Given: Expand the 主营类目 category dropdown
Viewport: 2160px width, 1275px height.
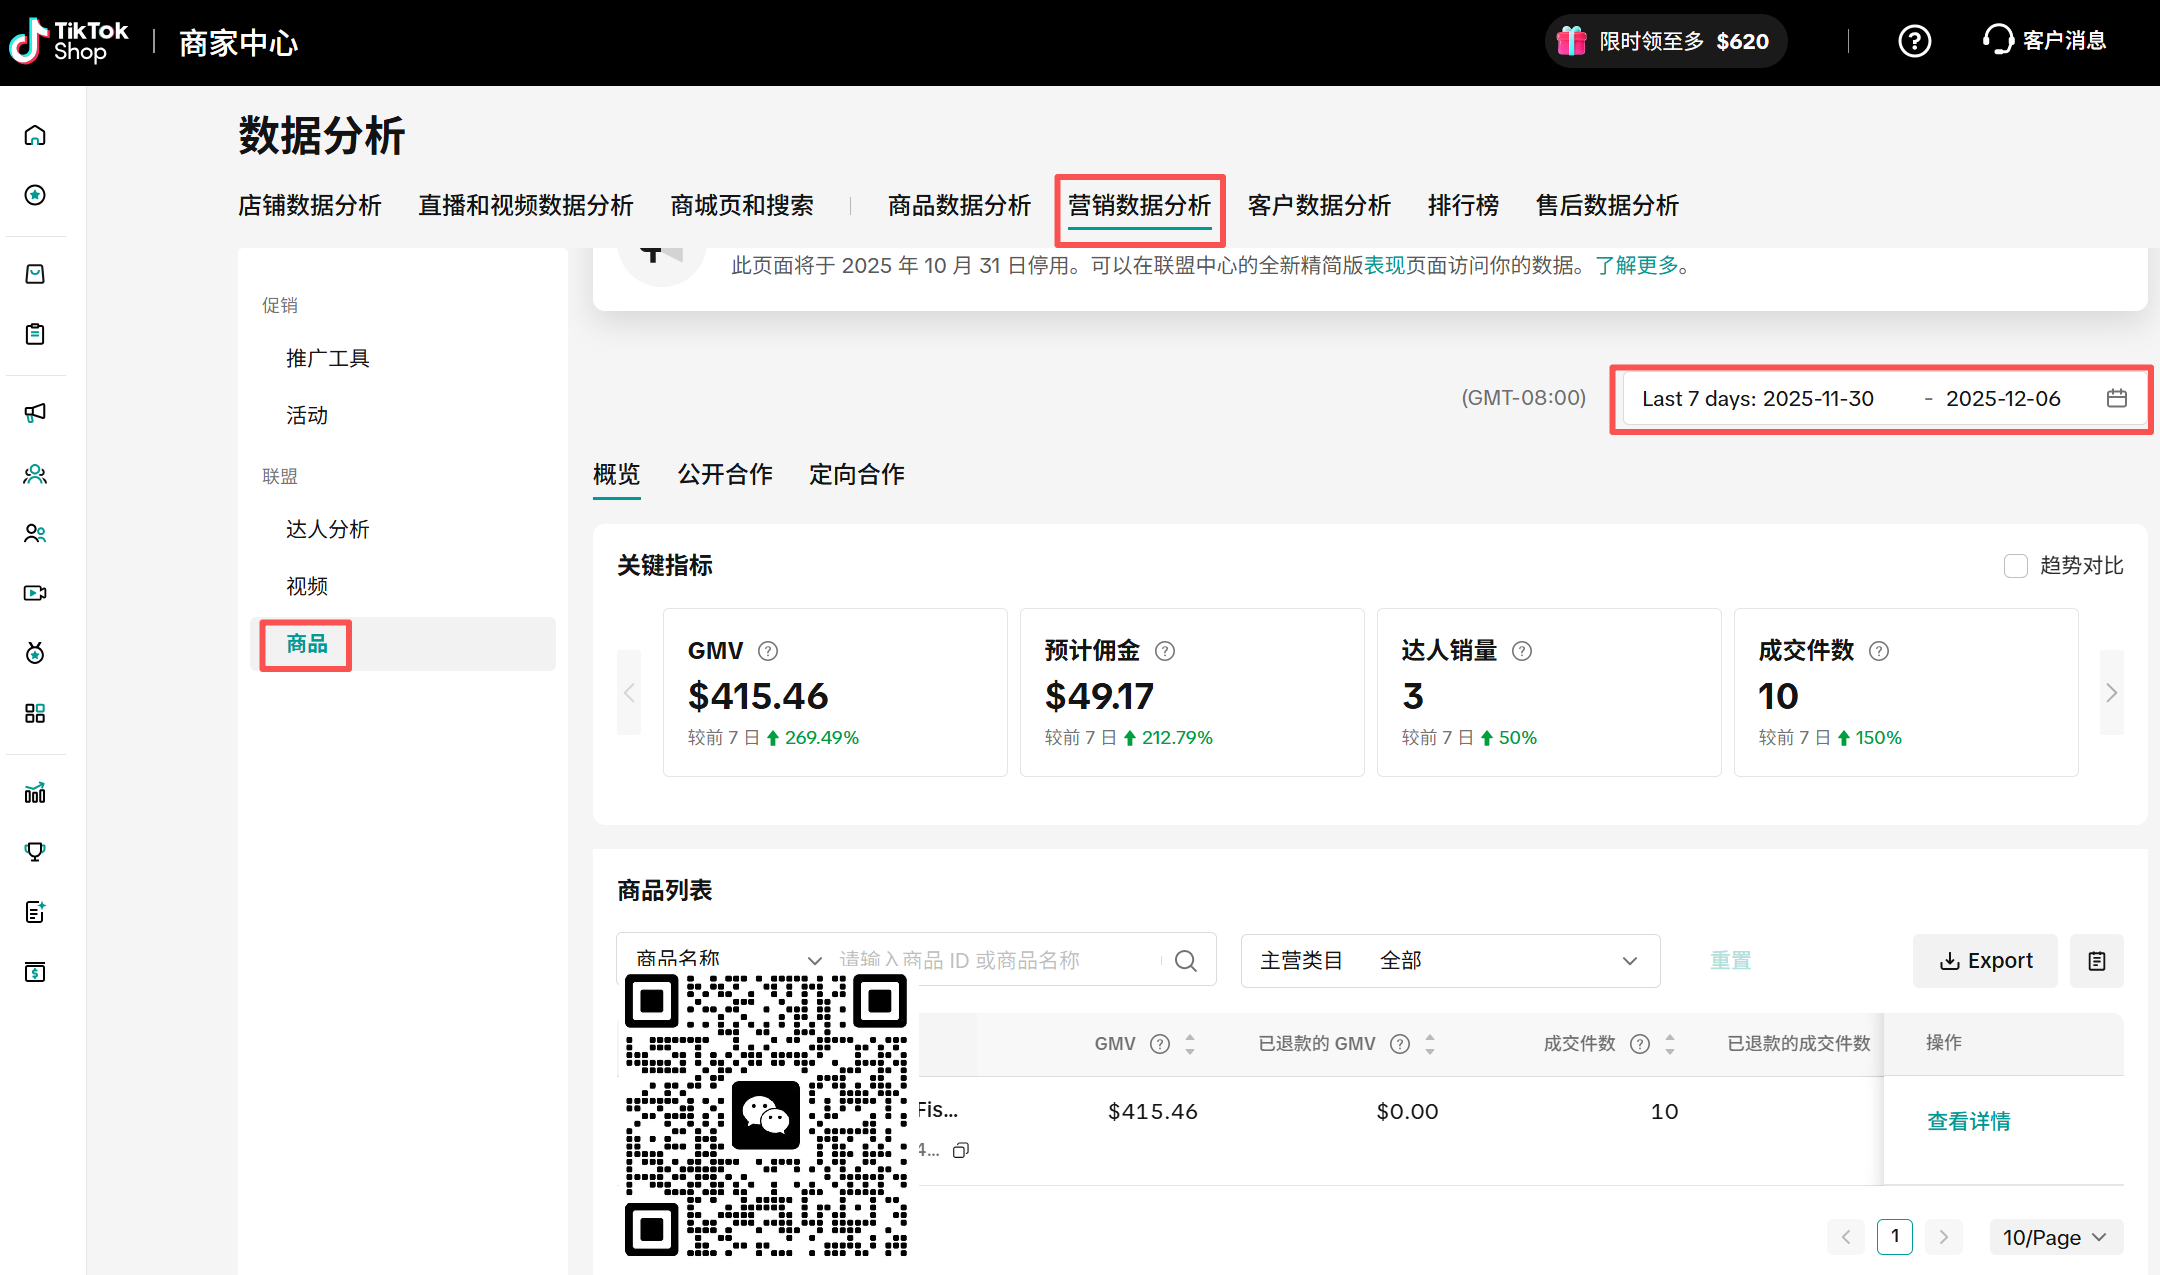Looking at the screenshot, I should 1450,961.
